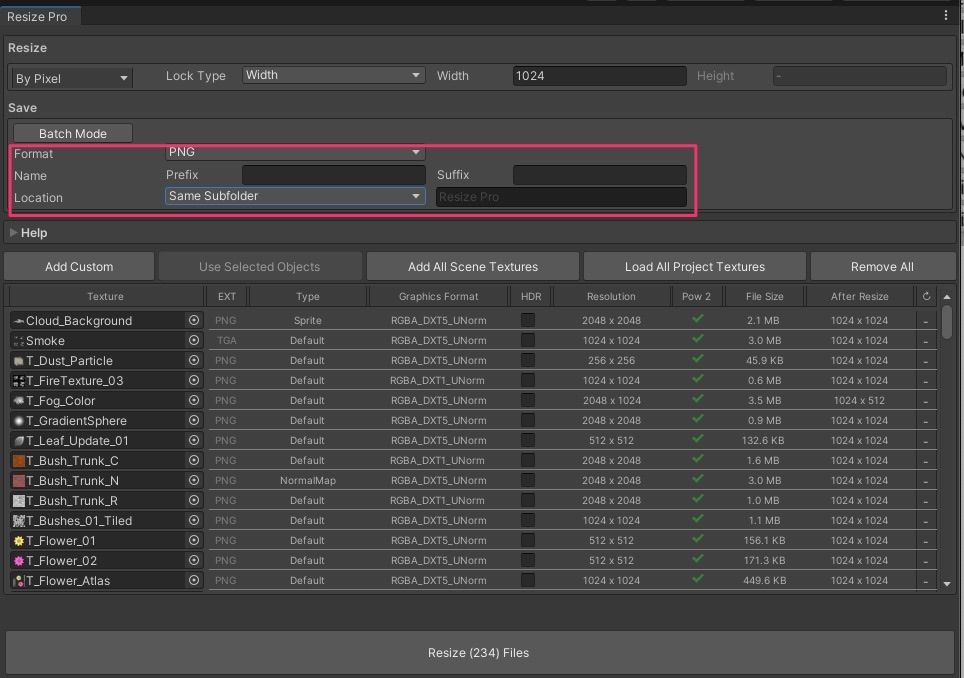This screenshot has width=964, height=678.
Task: Remove T_Flower_Atlas row with minus button
Action: (x=926, y=580)
